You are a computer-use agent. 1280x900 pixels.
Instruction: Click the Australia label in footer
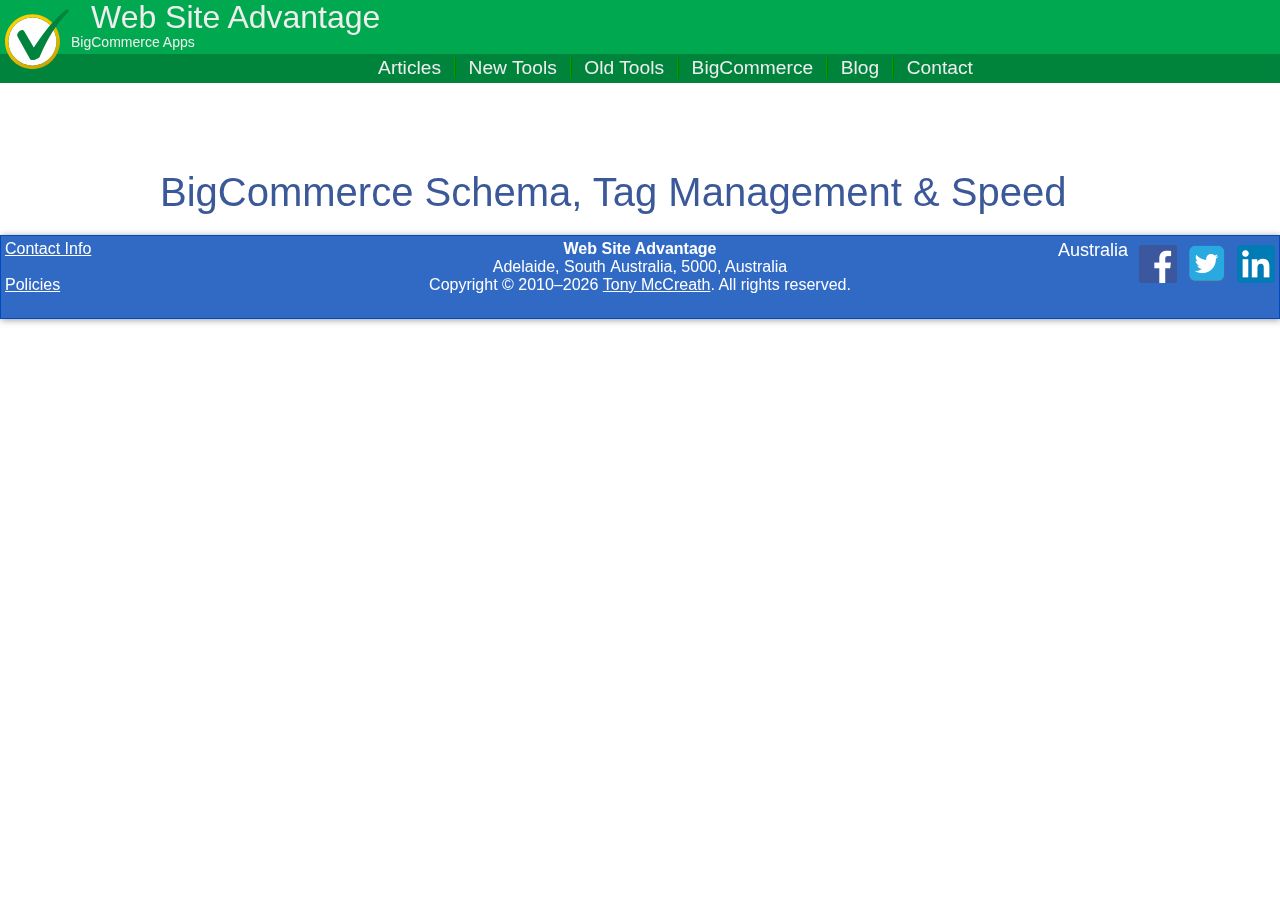(x=1093, y=250)
